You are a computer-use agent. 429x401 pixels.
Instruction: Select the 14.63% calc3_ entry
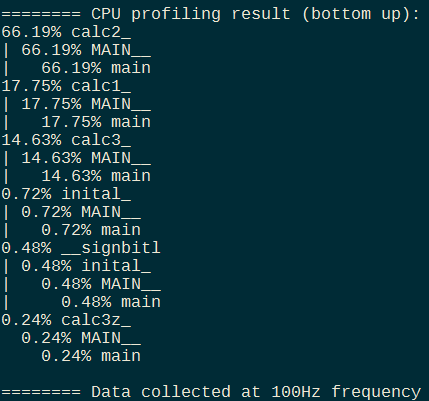[66, 140]
